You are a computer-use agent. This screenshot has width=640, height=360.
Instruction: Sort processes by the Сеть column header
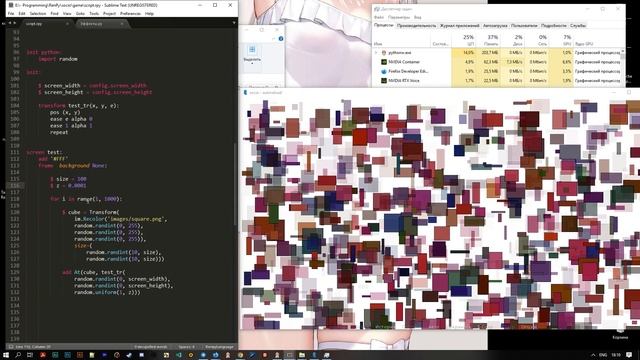click(536, 40)
